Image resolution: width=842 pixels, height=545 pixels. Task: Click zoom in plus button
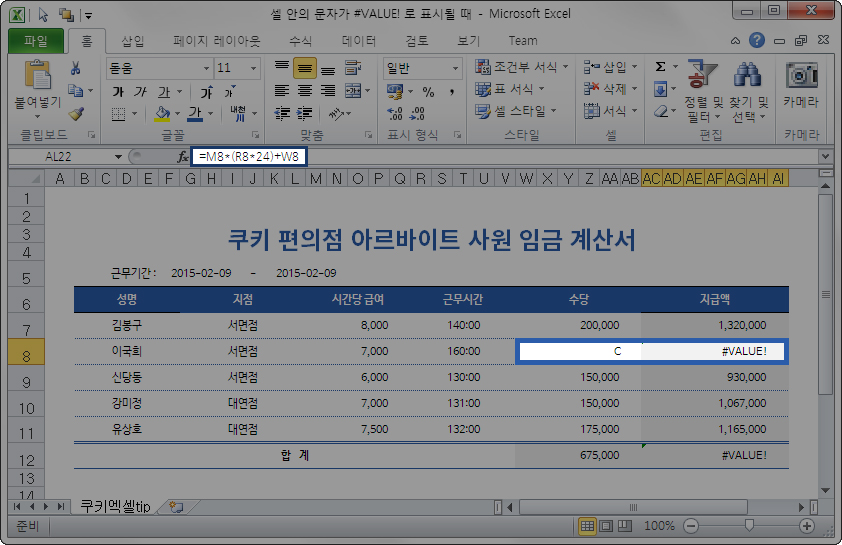click(x=807, y=526)
